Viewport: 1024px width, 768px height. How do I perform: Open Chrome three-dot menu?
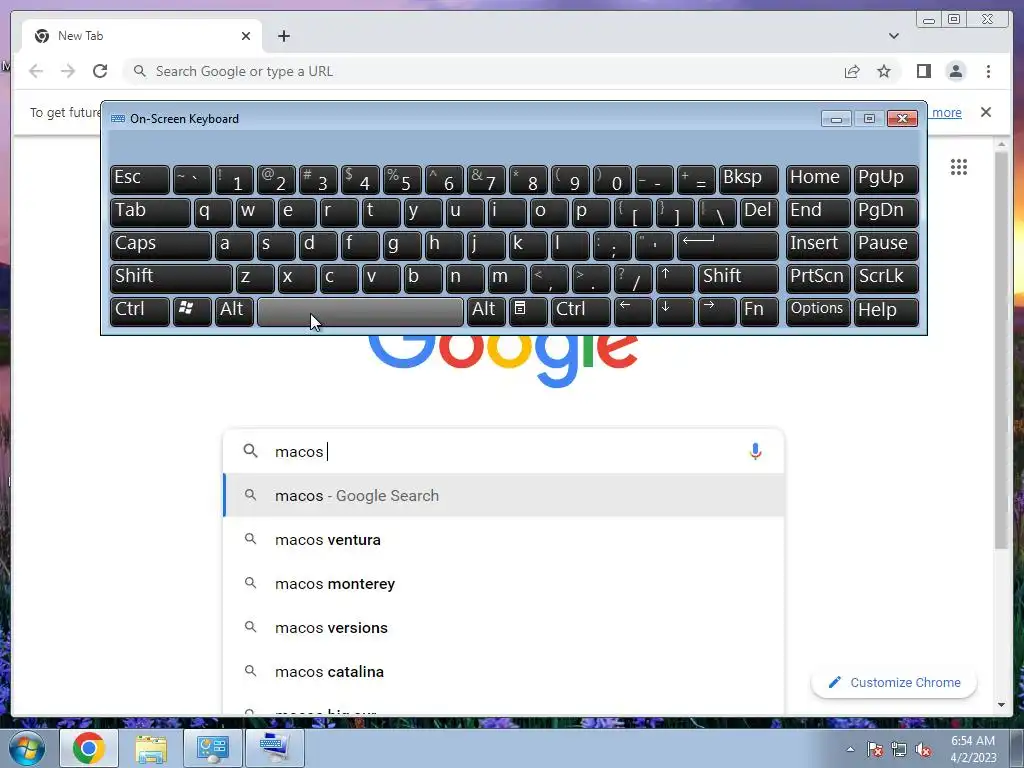[988, 71]
